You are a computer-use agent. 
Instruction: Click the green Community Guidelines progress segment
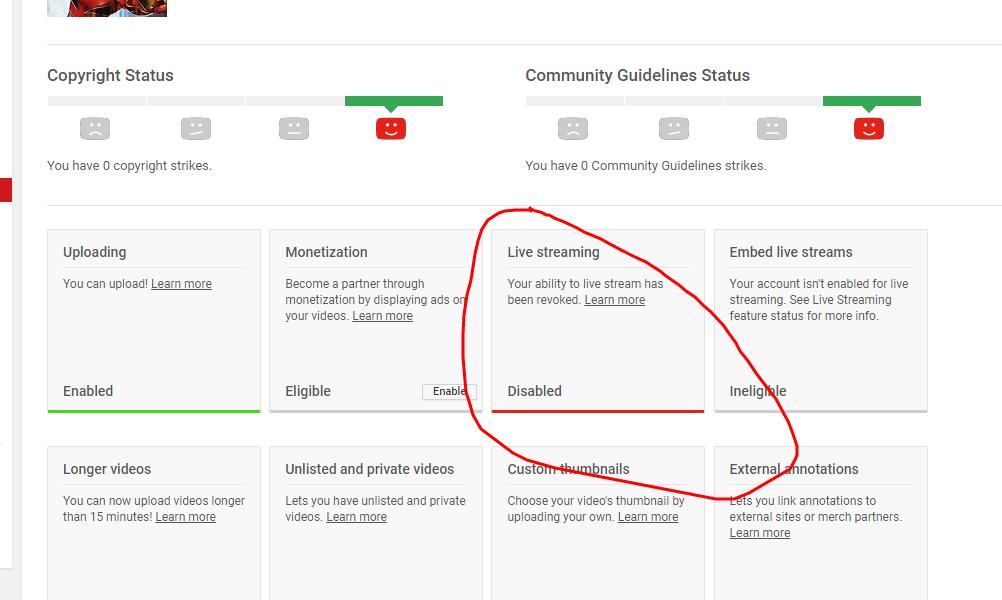click(x=872, y=101)
